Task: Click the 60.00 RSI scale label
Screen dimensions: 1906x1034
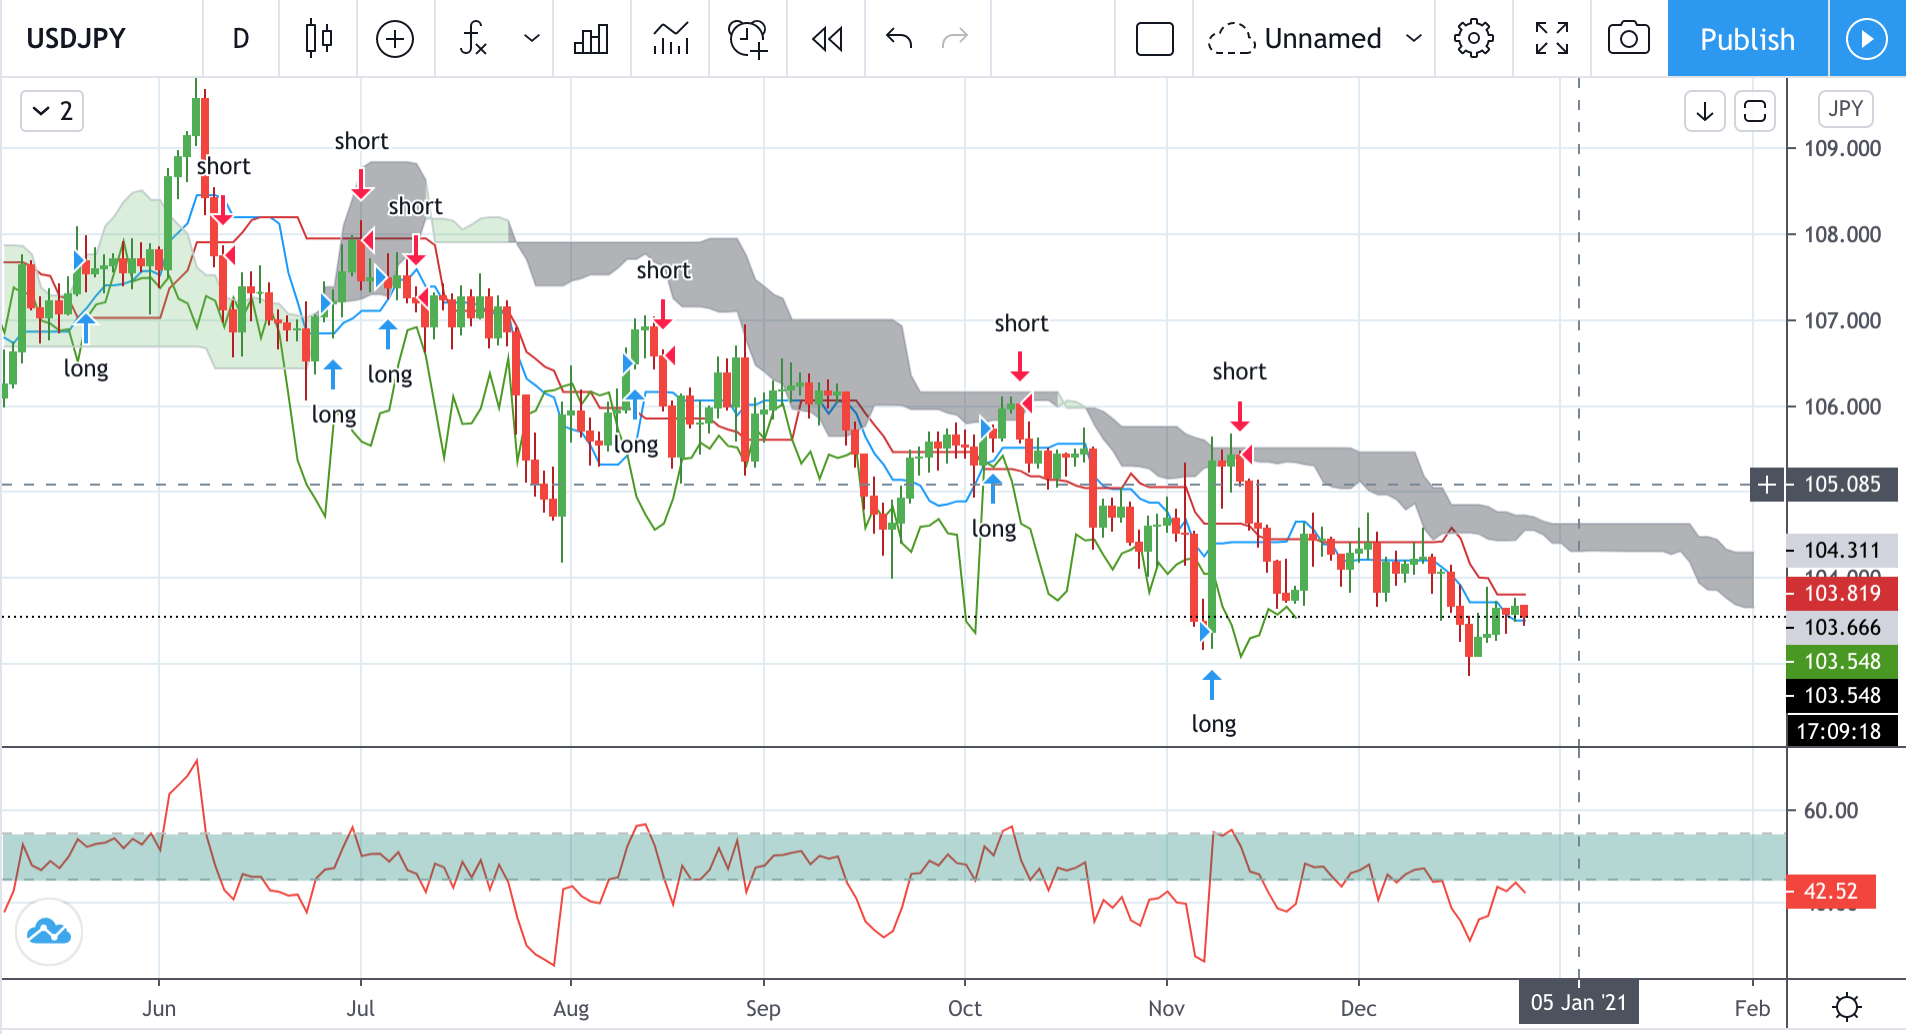Action: (x=1830, y=811)
